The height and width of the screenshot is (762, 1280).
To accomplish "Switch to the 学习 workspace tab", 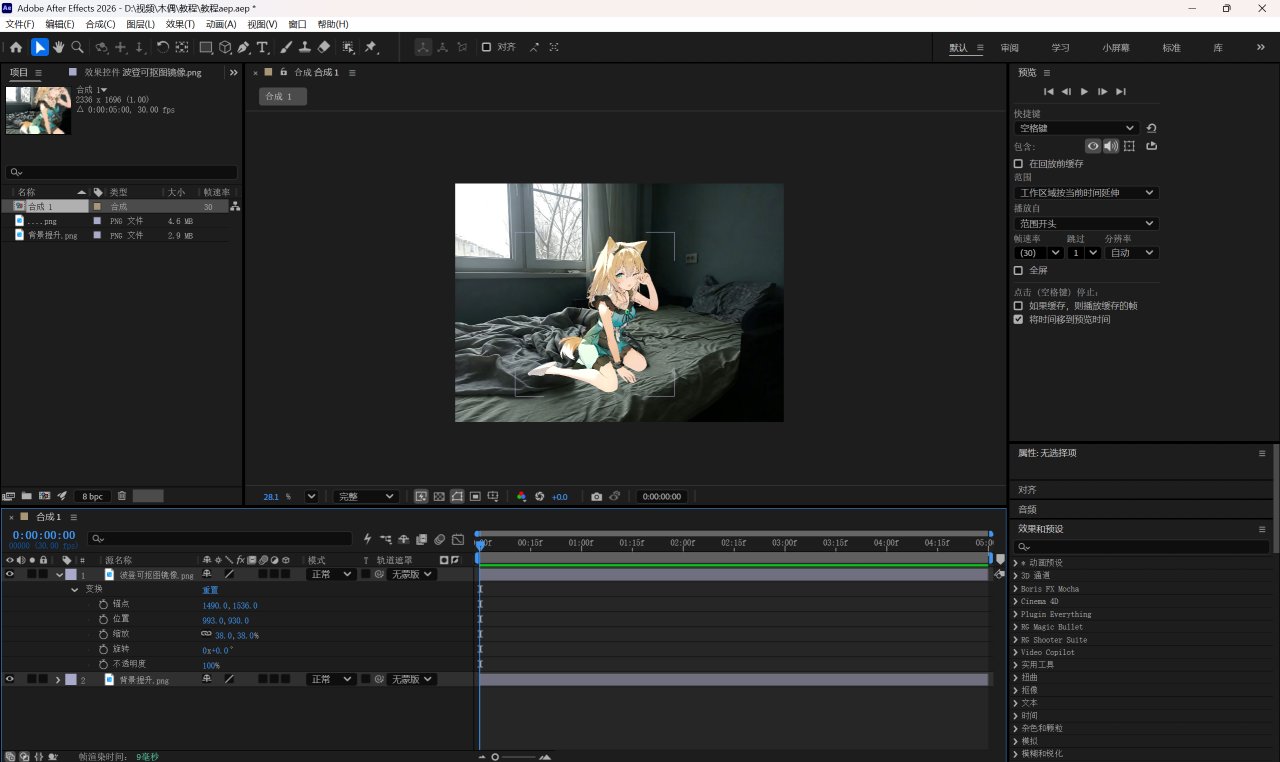I will 1060,48.
